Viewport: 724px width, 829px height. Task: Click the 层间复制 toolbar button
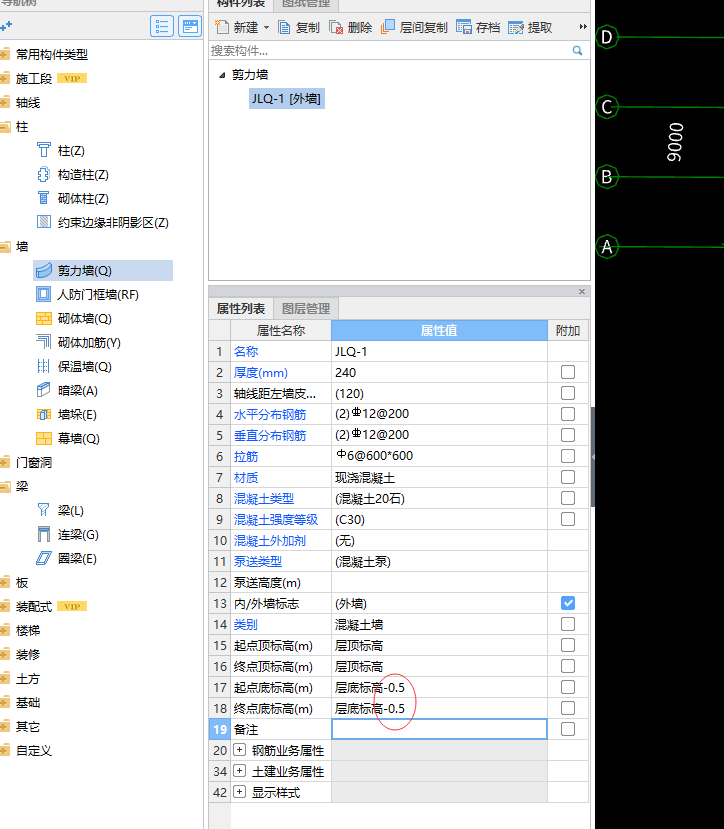[x=414, y=27]
